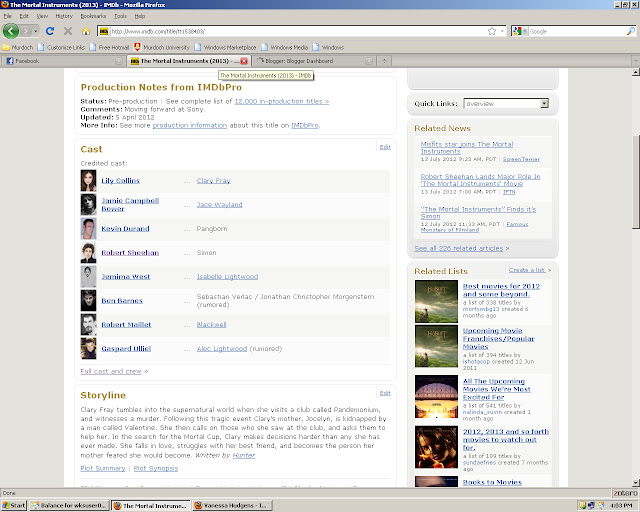Open the Plot Summary link
This screenshot has height=512, width=640.
click(103, 468)
